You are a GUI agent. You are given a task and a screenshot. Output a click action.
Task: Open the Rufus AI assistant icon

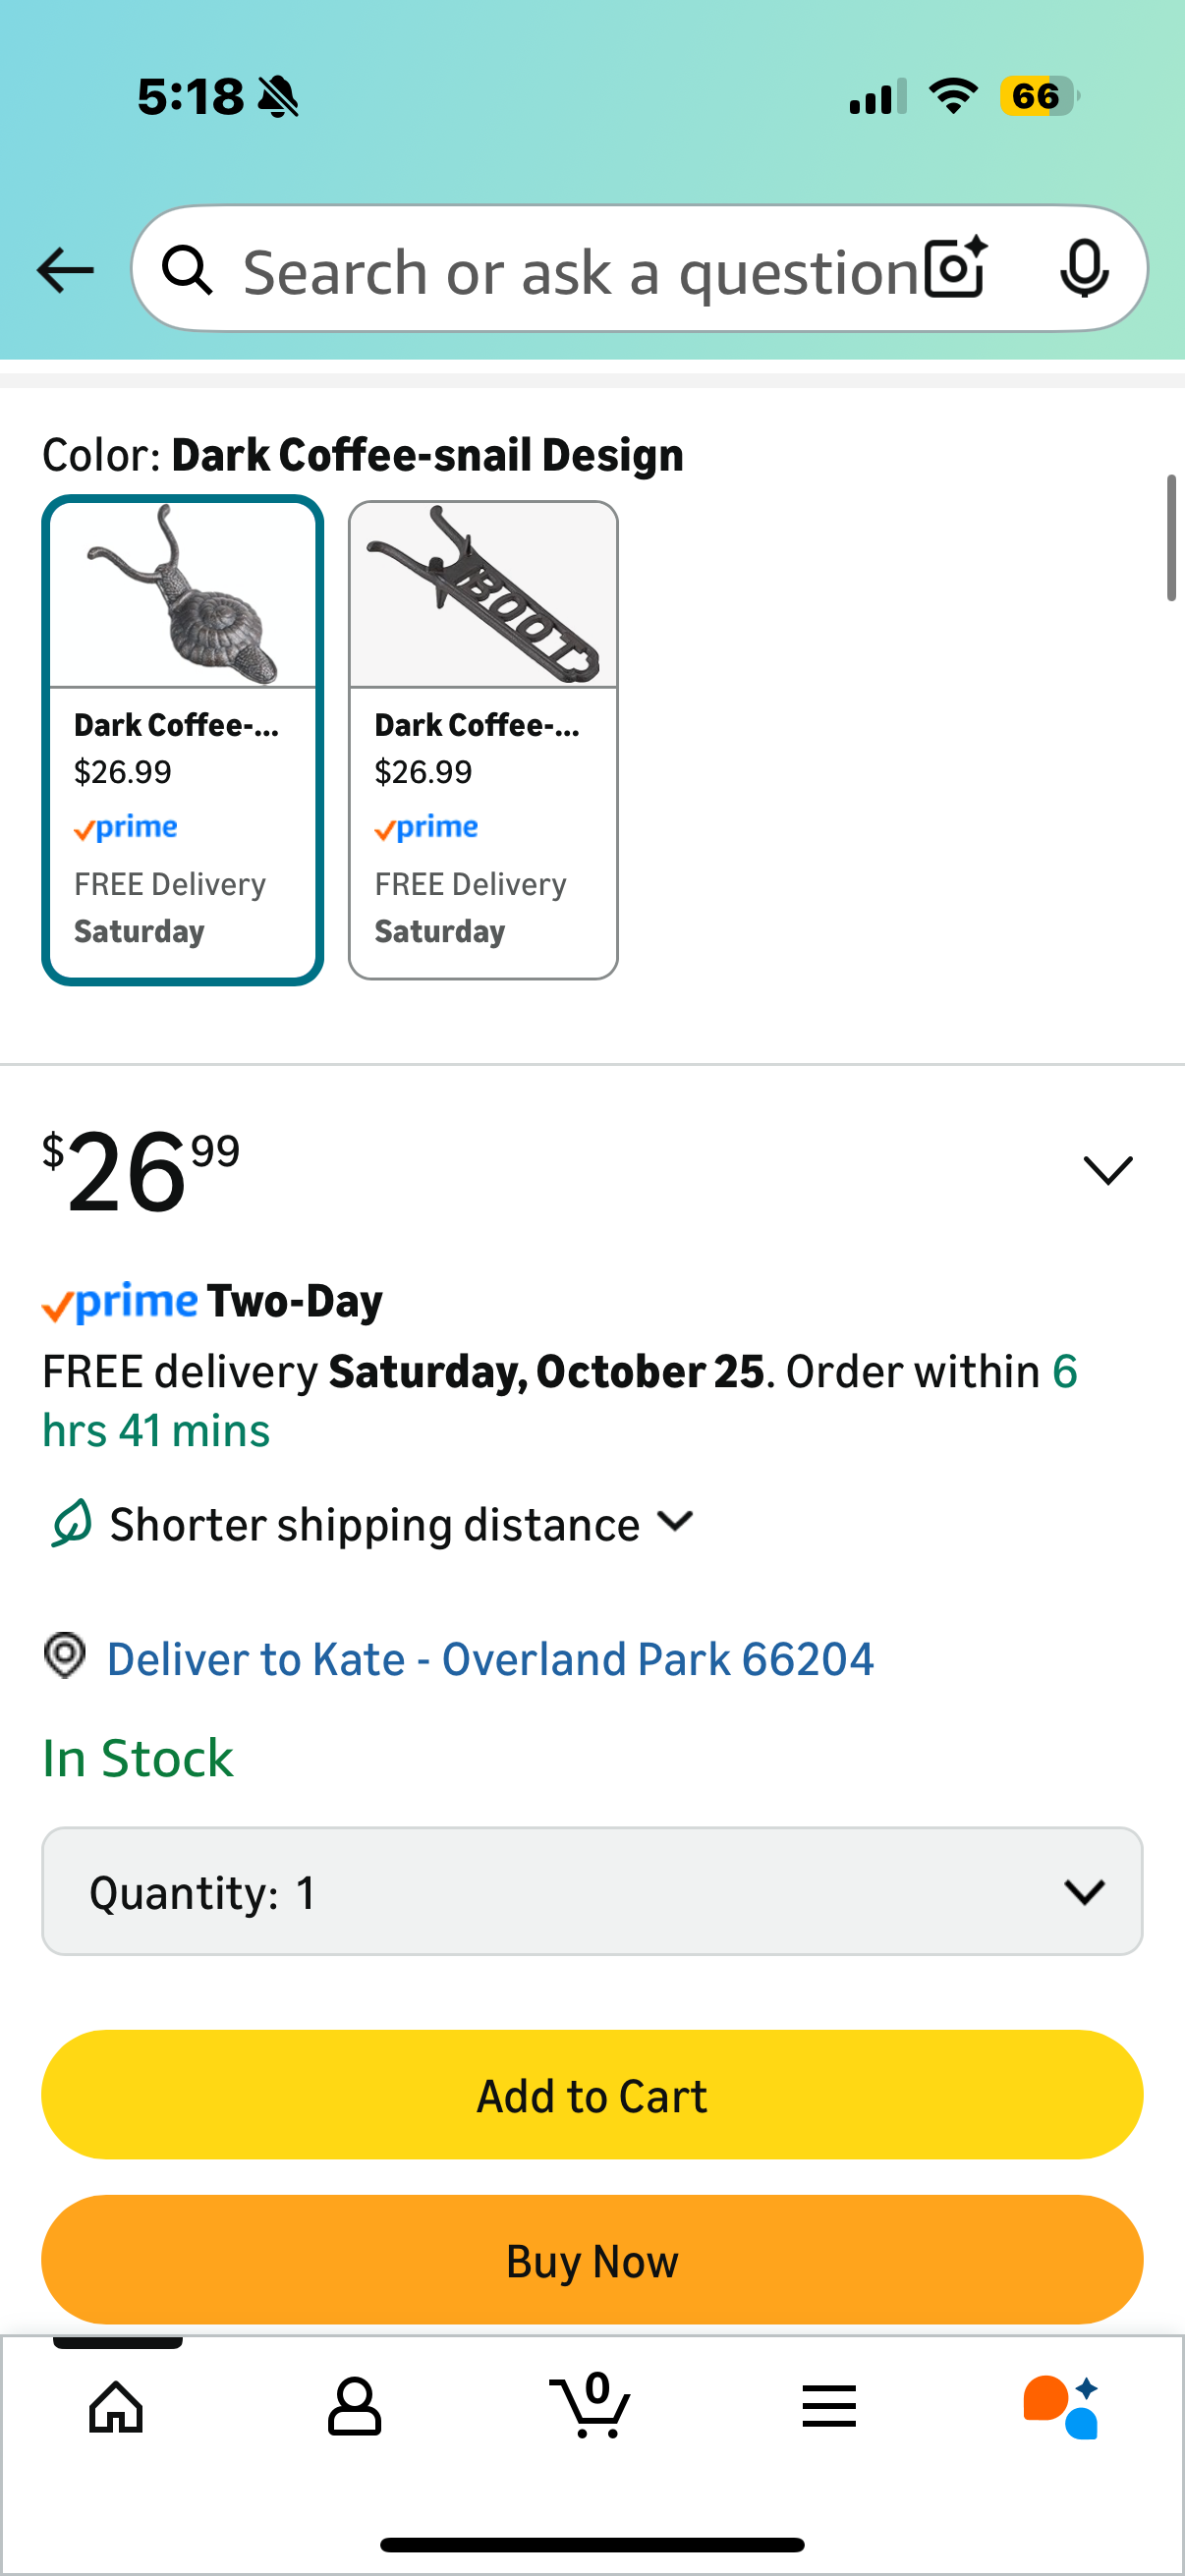1061,2406
